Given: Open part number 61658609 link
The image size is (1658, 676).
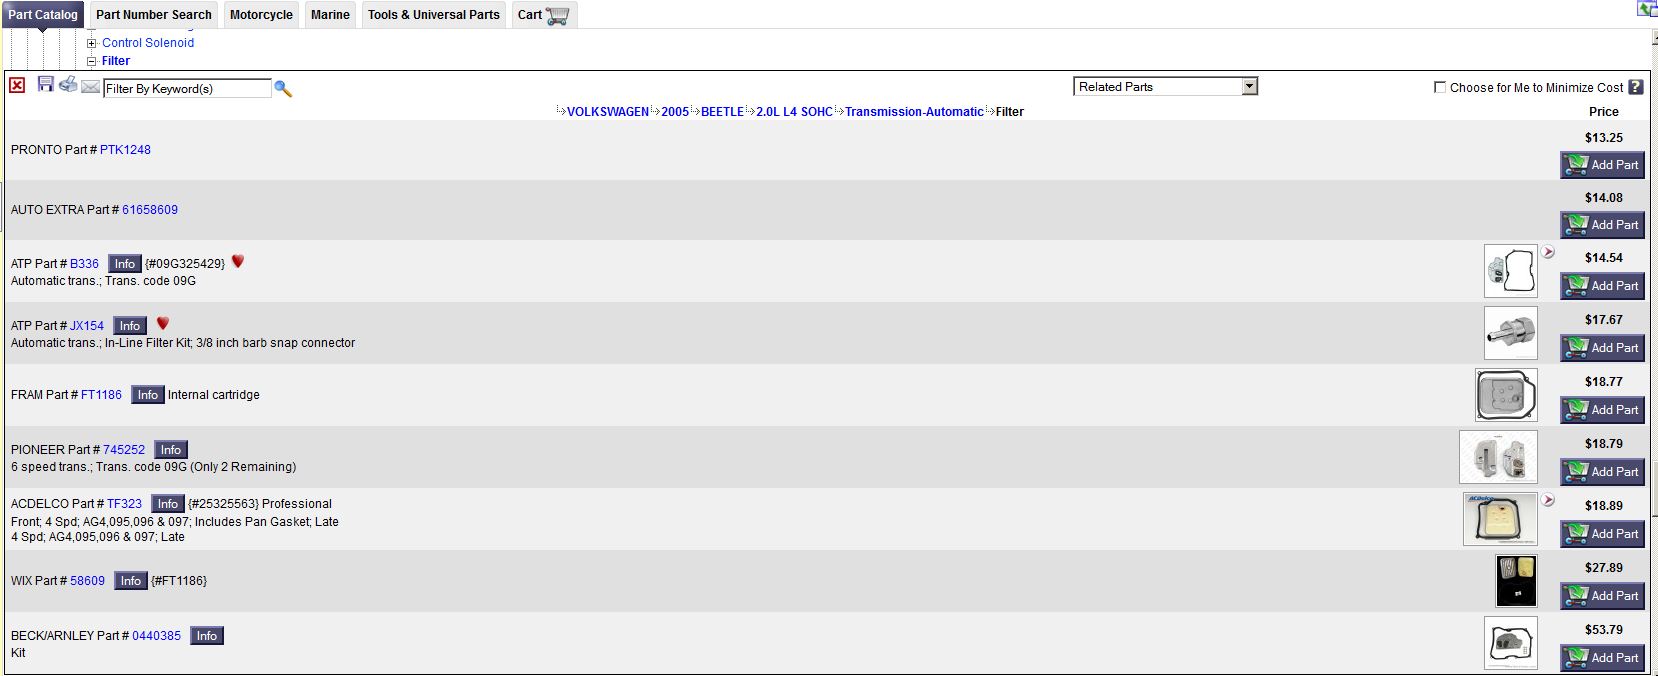Looking at the screenshot, I should coord(150,210).
